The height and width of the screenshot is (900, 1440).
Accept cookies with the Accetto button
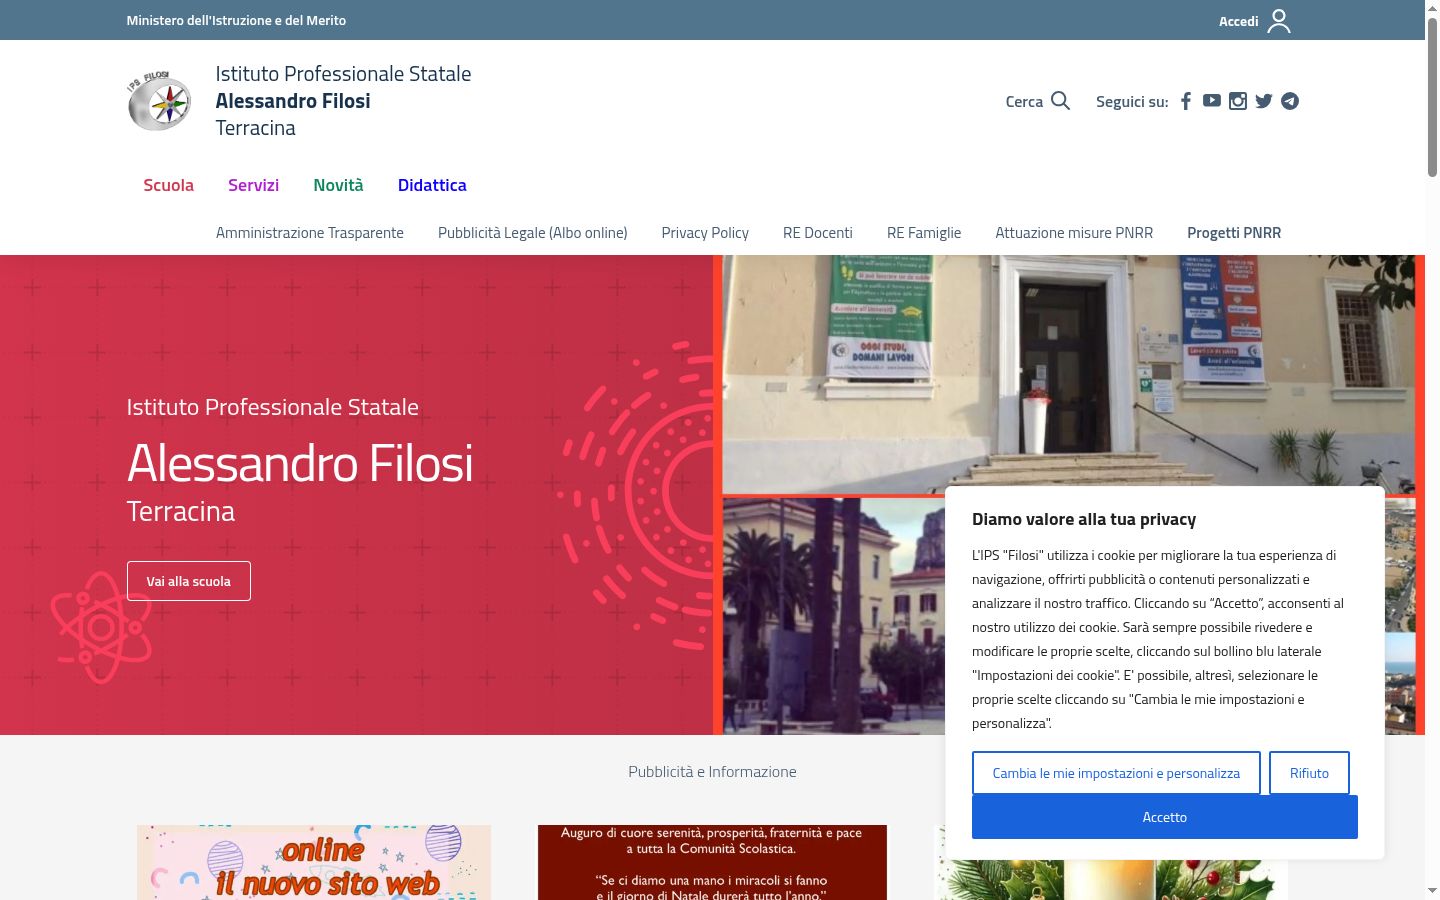(1165, 817)
